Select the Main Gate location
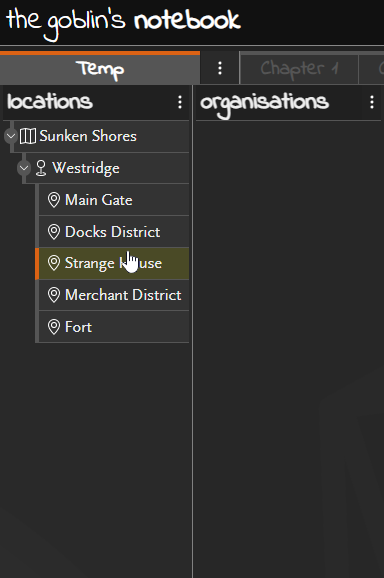This screenshot has height=578, width=384. pos(114,200)
